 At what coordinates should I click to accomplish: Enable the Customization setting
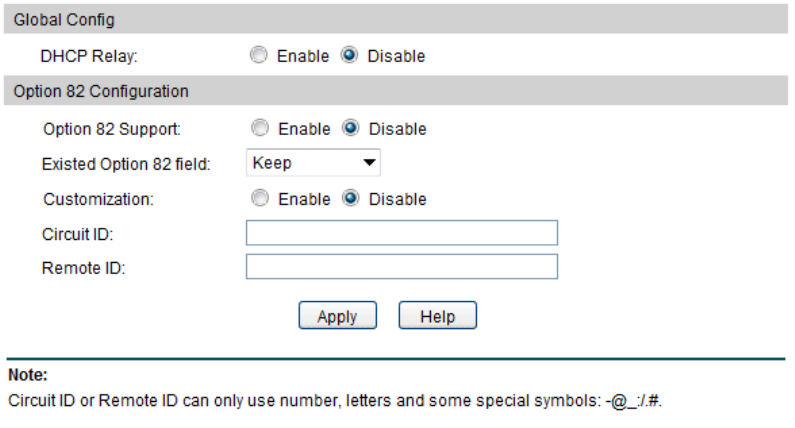click(x=260, y=199)
